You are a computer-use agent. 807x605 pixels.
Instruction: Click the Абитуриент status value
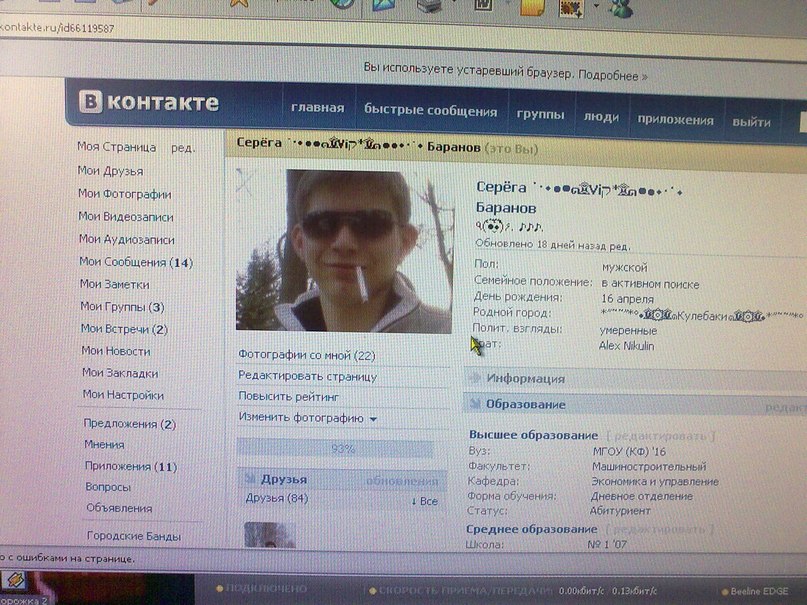(620, 511)
